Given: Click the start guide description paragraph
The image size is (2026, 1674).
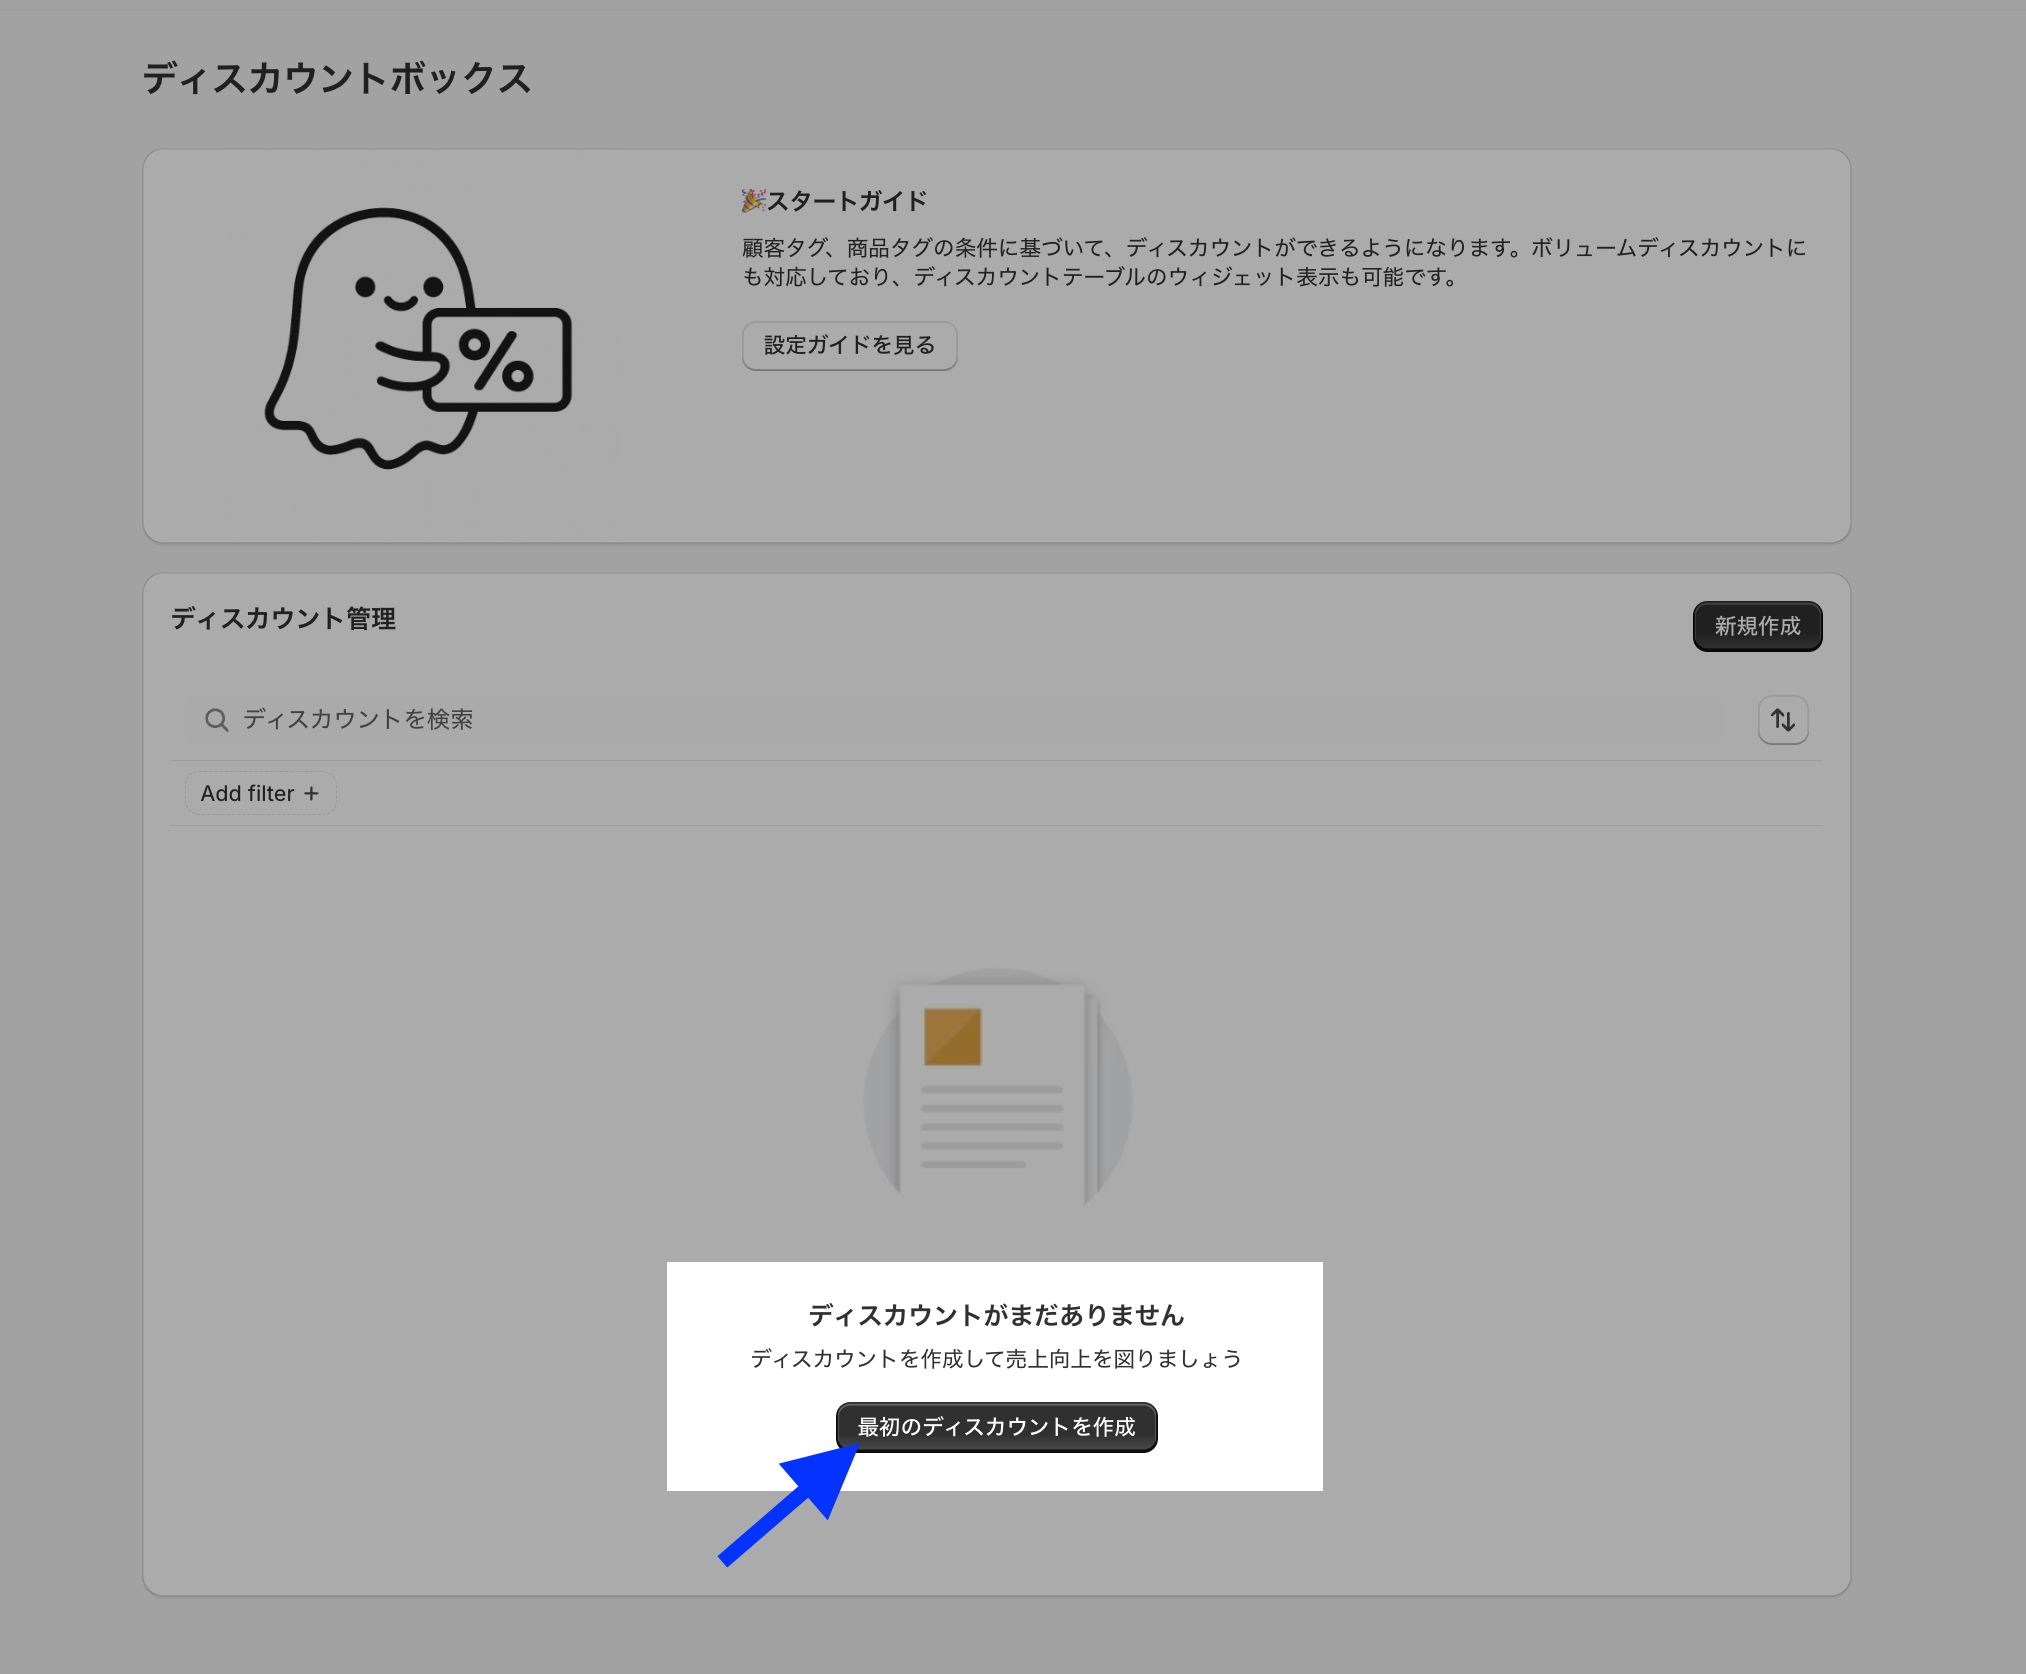Looking at the screenshot, I should pyautogui.click(x=1273, y=262).
